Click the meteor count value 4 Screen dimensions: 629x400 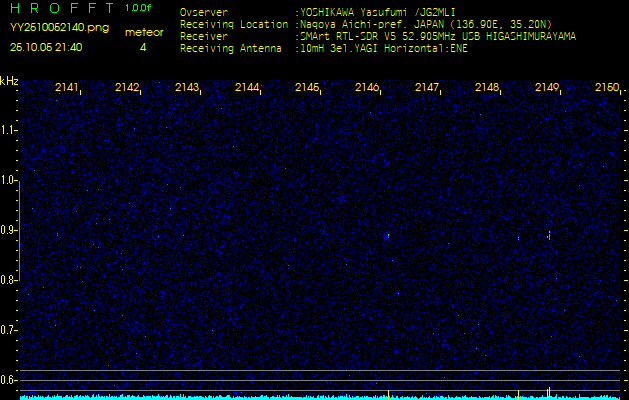point(143,47)
